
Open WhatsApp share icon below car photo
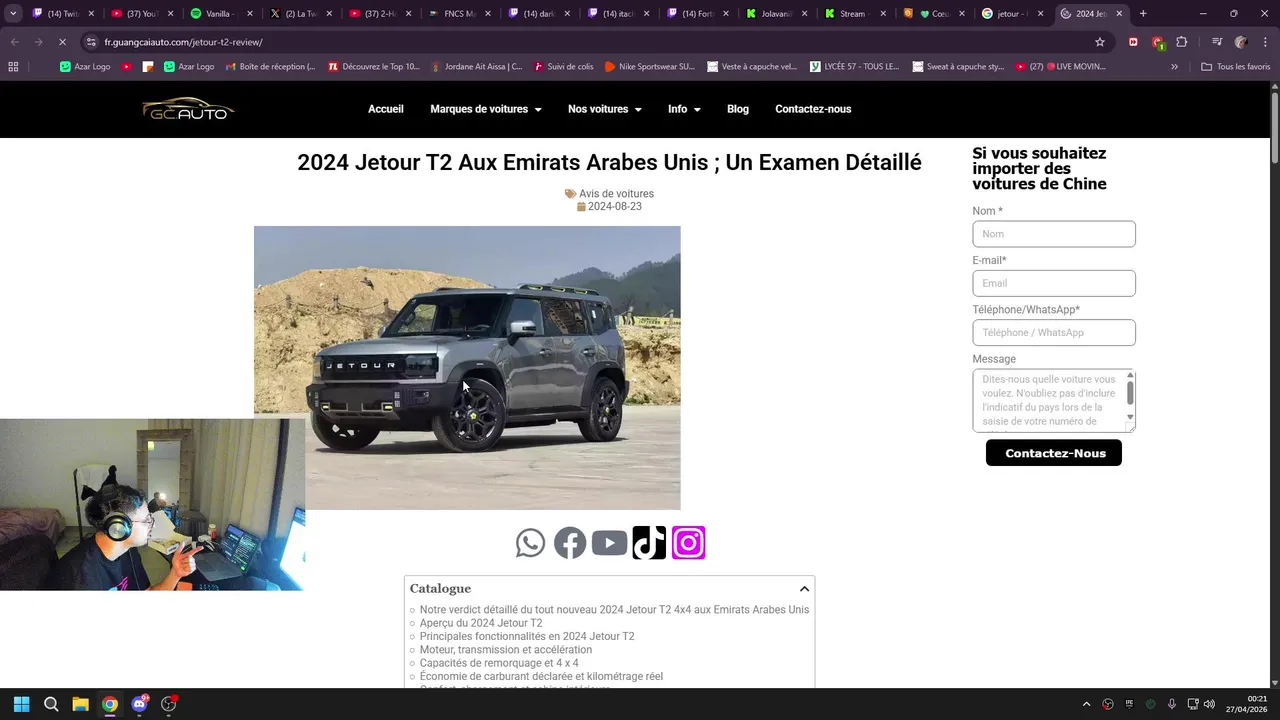coord(530,543)
